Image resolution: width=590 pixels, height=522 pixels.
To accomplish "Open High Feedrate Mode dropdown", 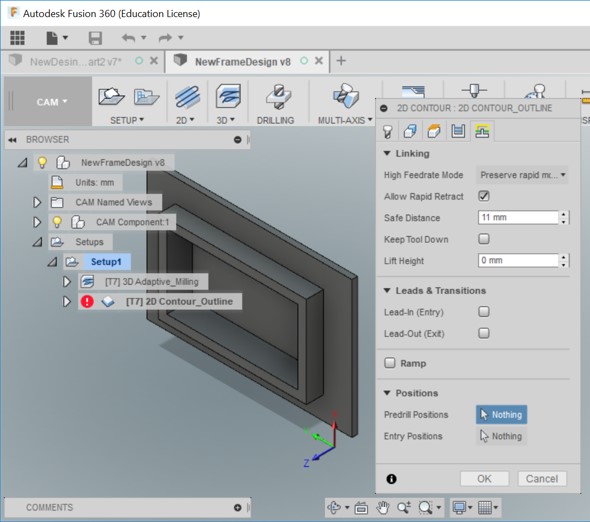I will click(523, 175).
